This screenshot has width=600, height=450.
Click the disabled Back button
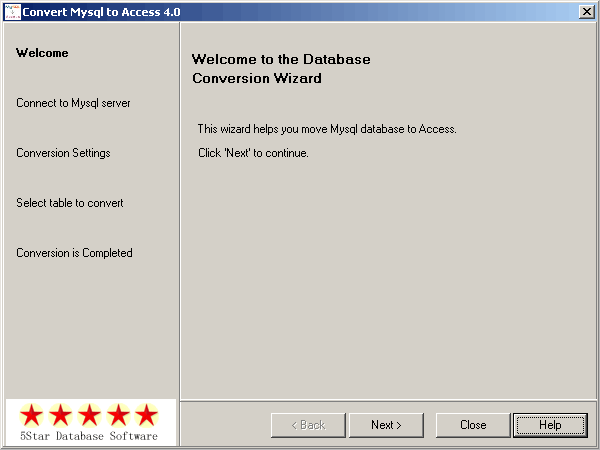point(308,425)
